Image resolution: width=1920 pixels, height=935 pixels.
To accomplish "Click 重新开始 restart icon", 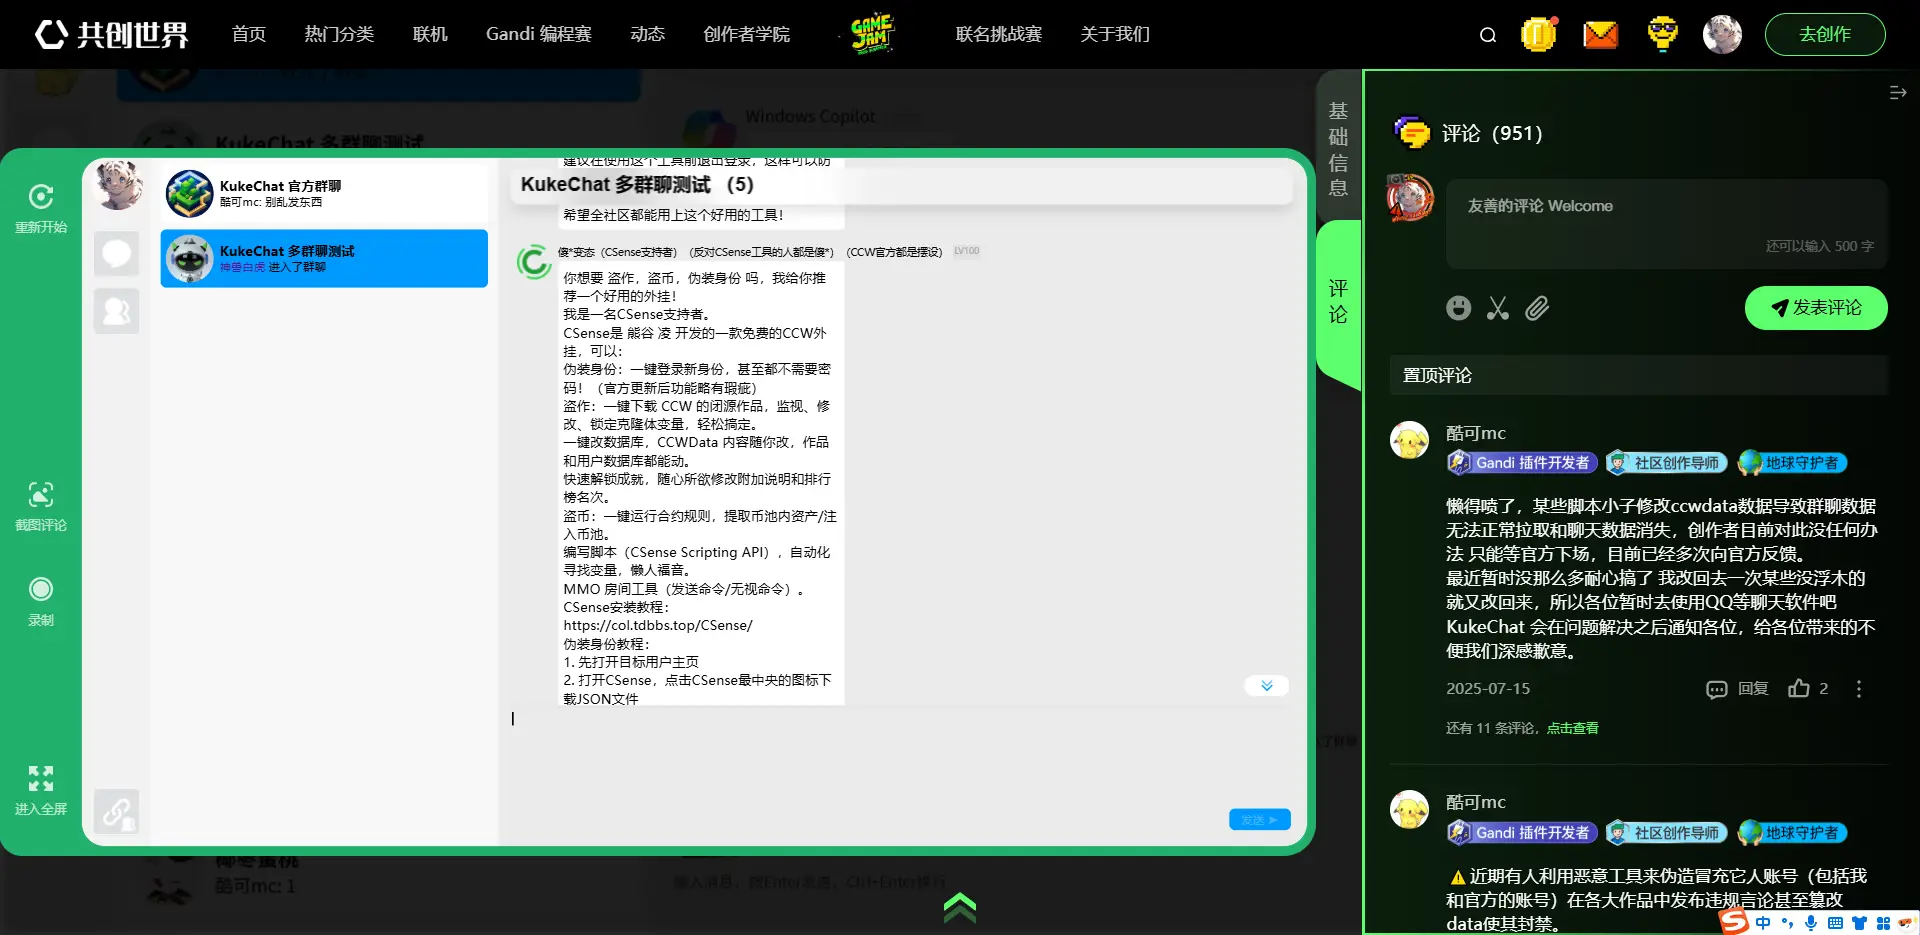I will pyautogui.click(x=41, y=207).
